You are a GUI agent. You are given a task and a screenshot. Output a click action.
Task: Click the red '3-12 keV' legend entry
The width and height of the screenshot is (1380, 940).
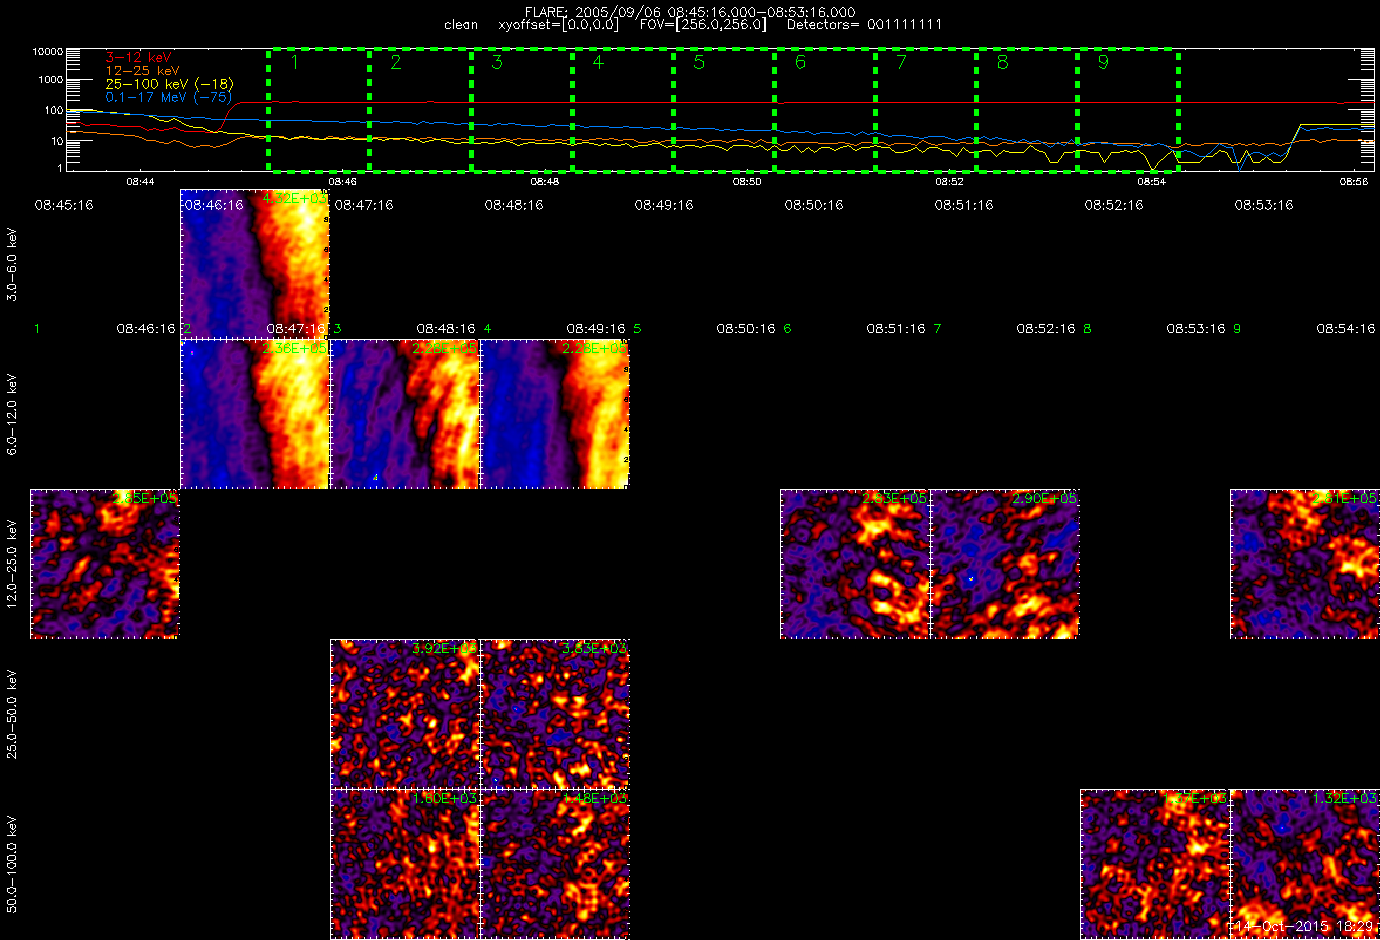tap(139, 58)
